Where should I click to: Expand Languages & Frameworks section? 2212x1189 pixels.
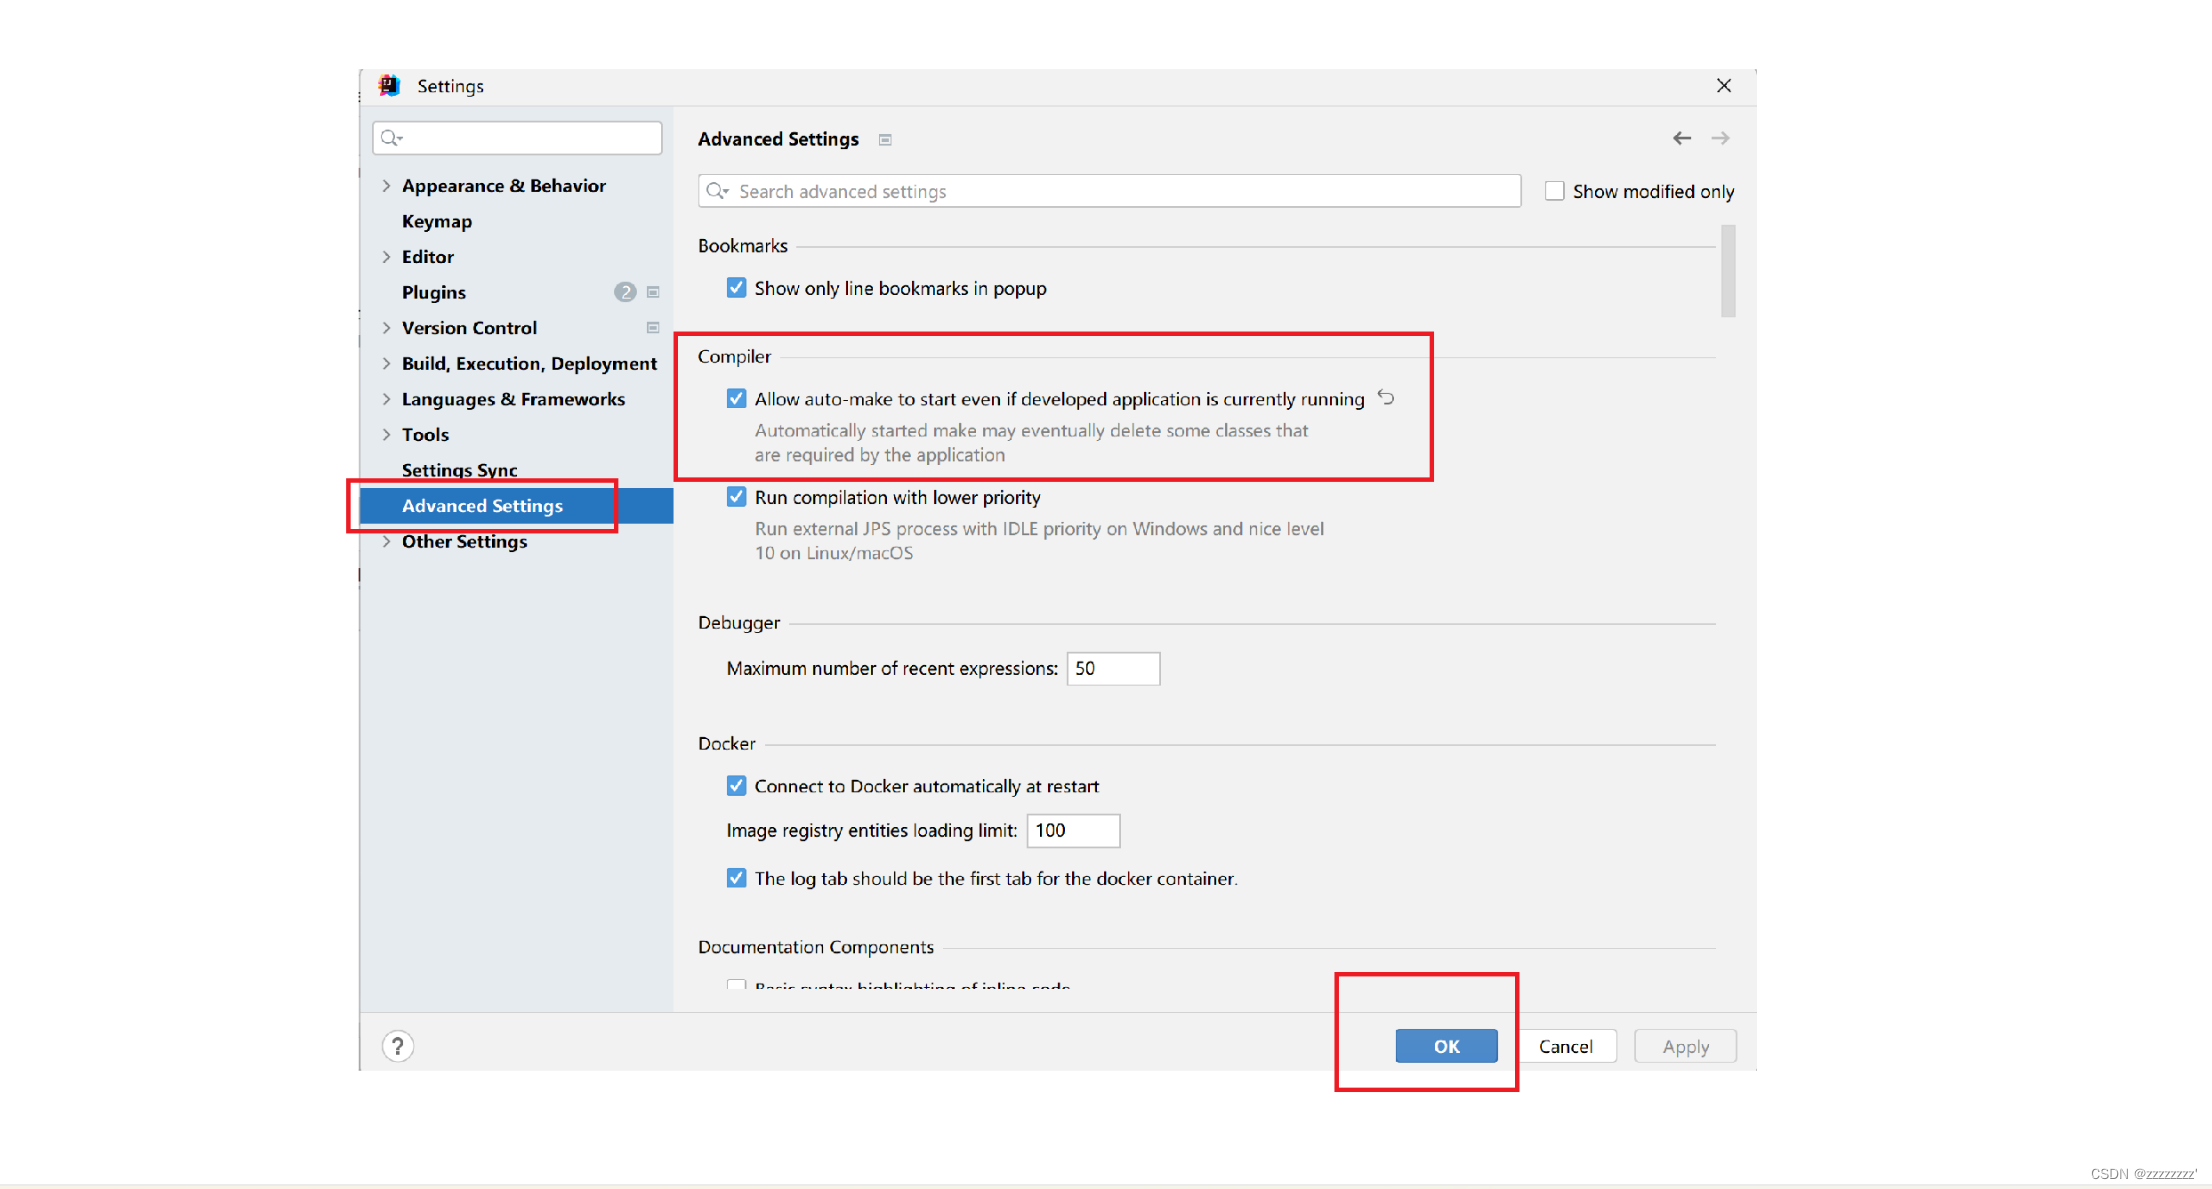387,399
